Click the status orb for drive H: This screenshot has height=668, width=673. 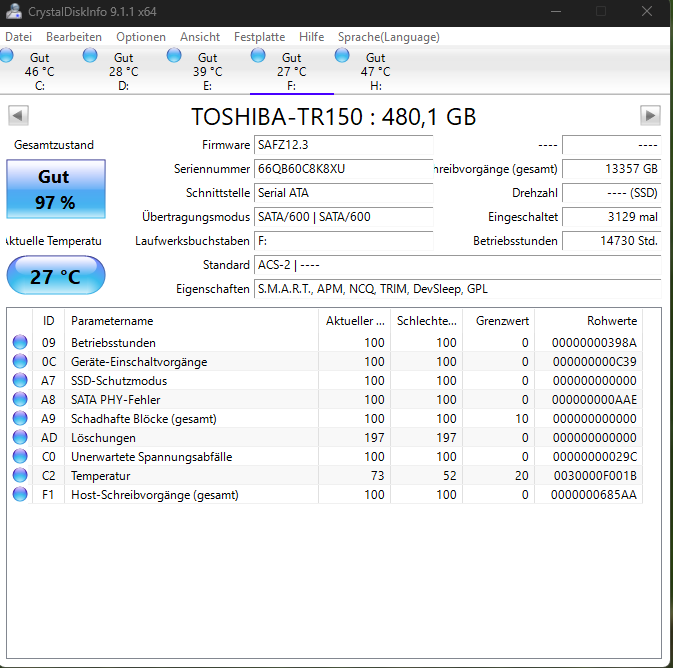tap(342, 55)
